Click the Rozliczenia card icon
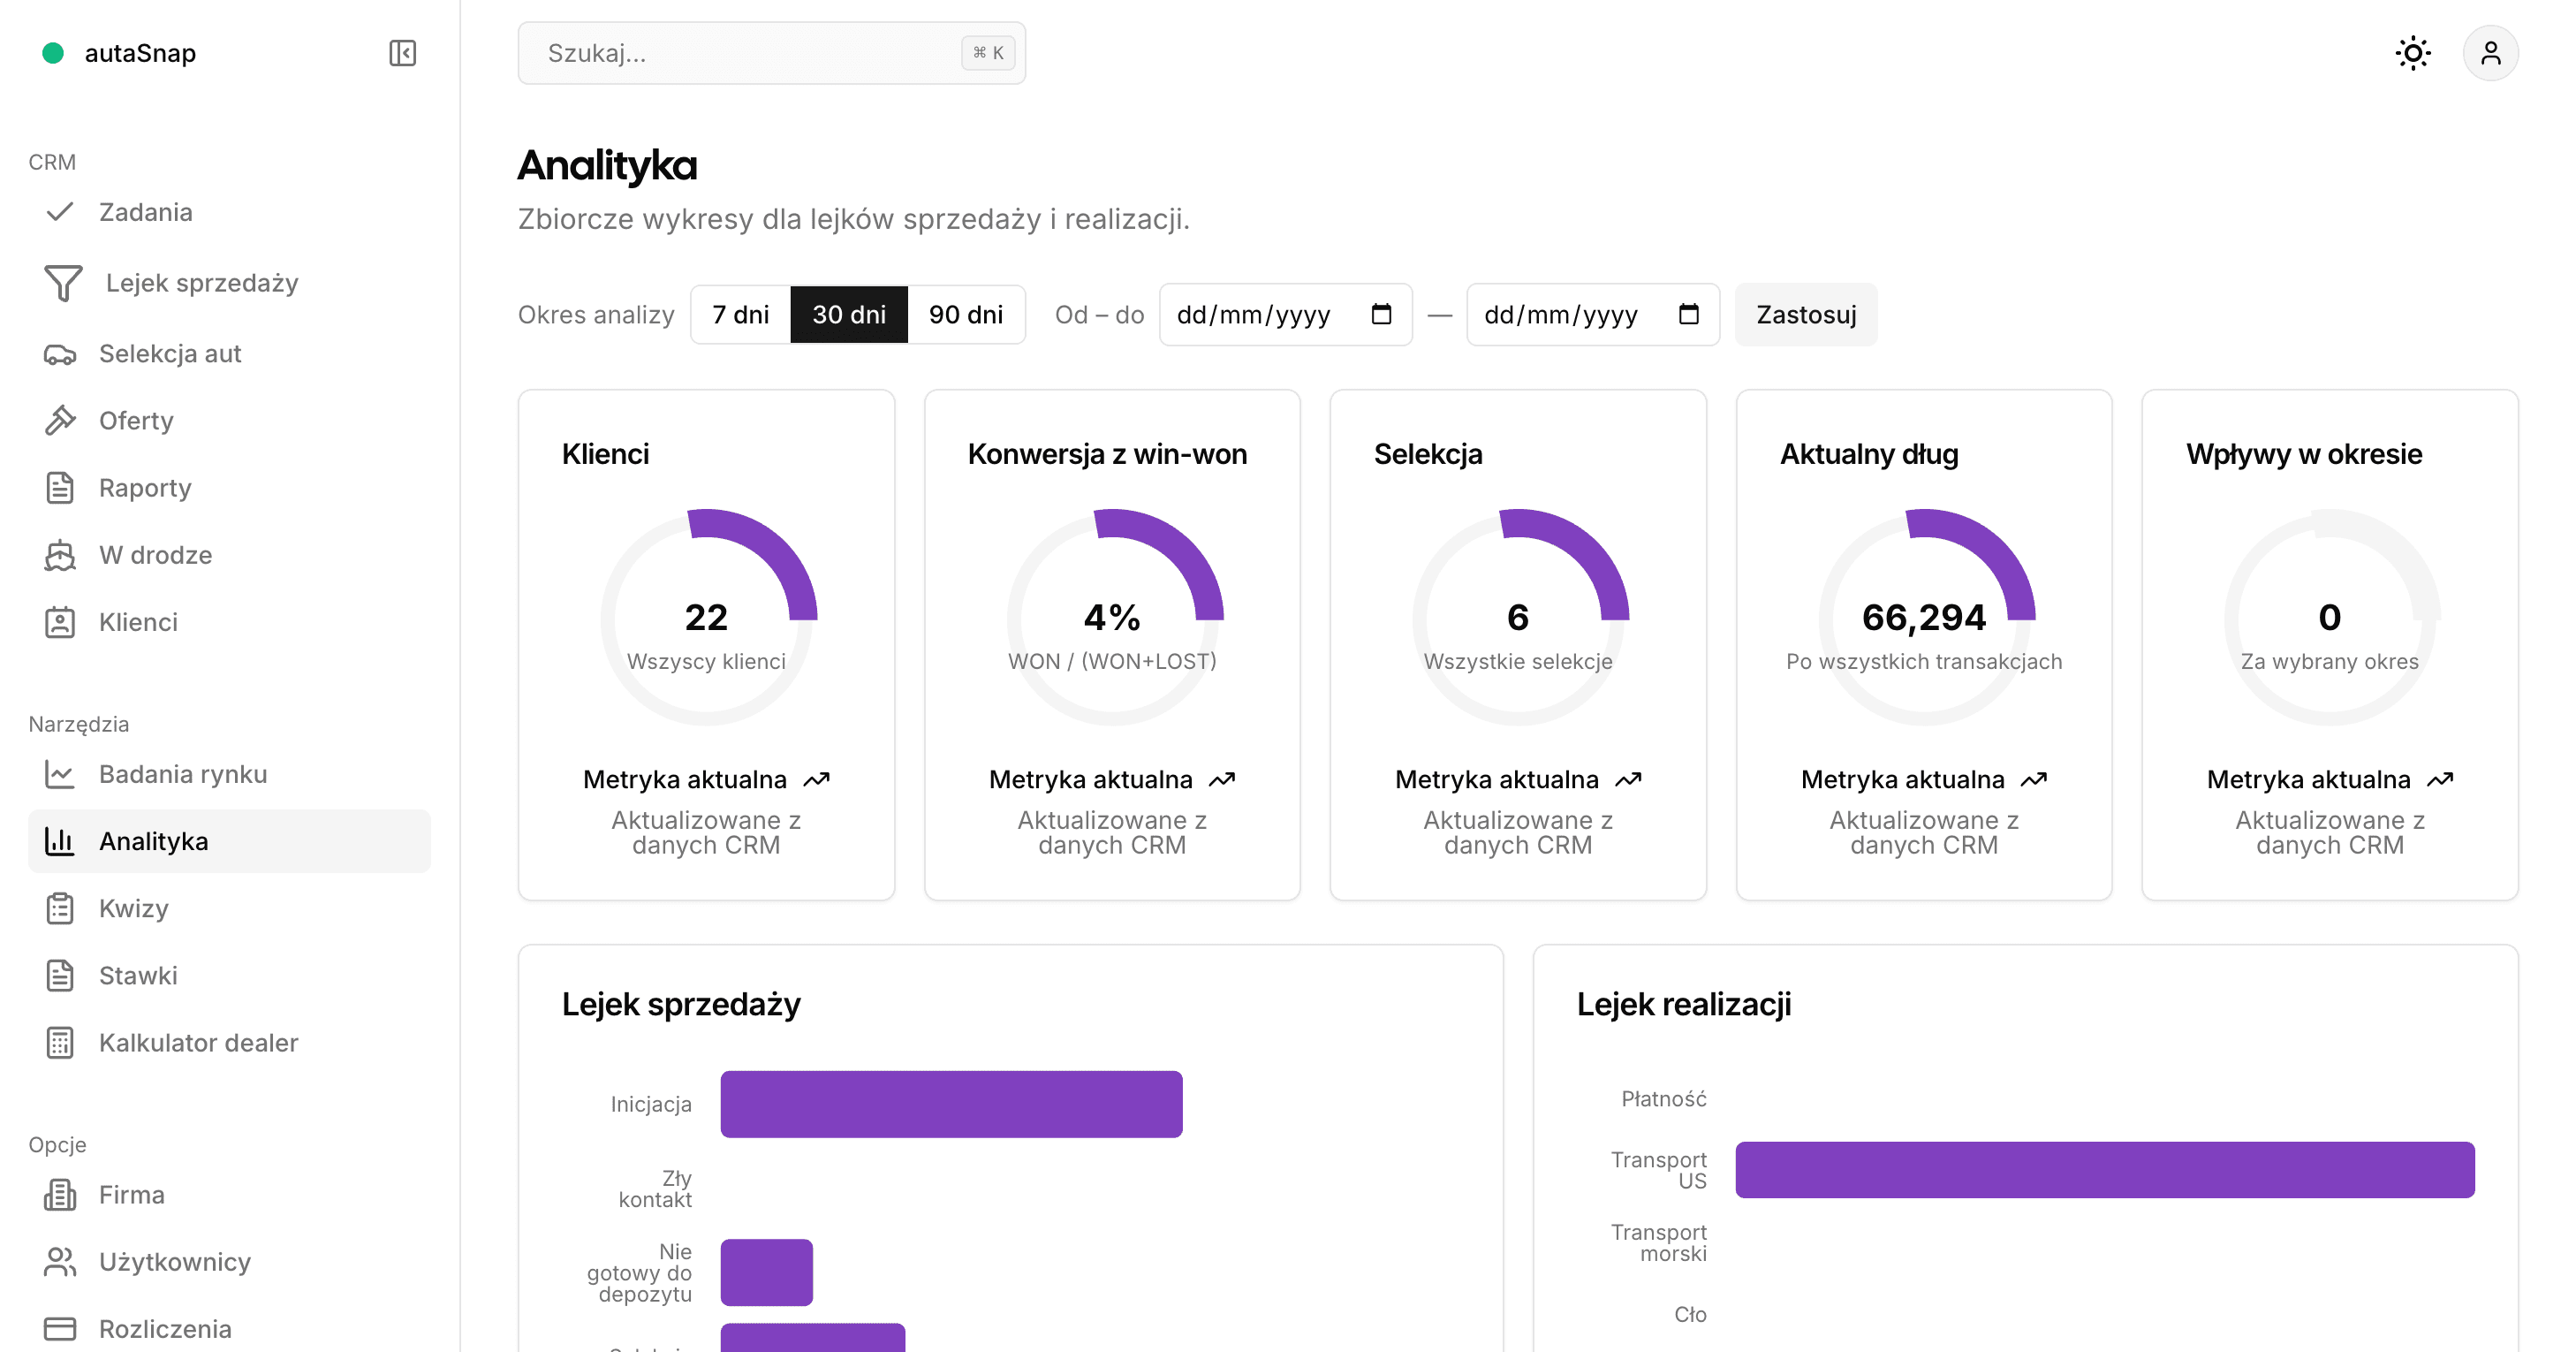Viewport: 2576px width, 1352px height. click(x=60, y=1329)
